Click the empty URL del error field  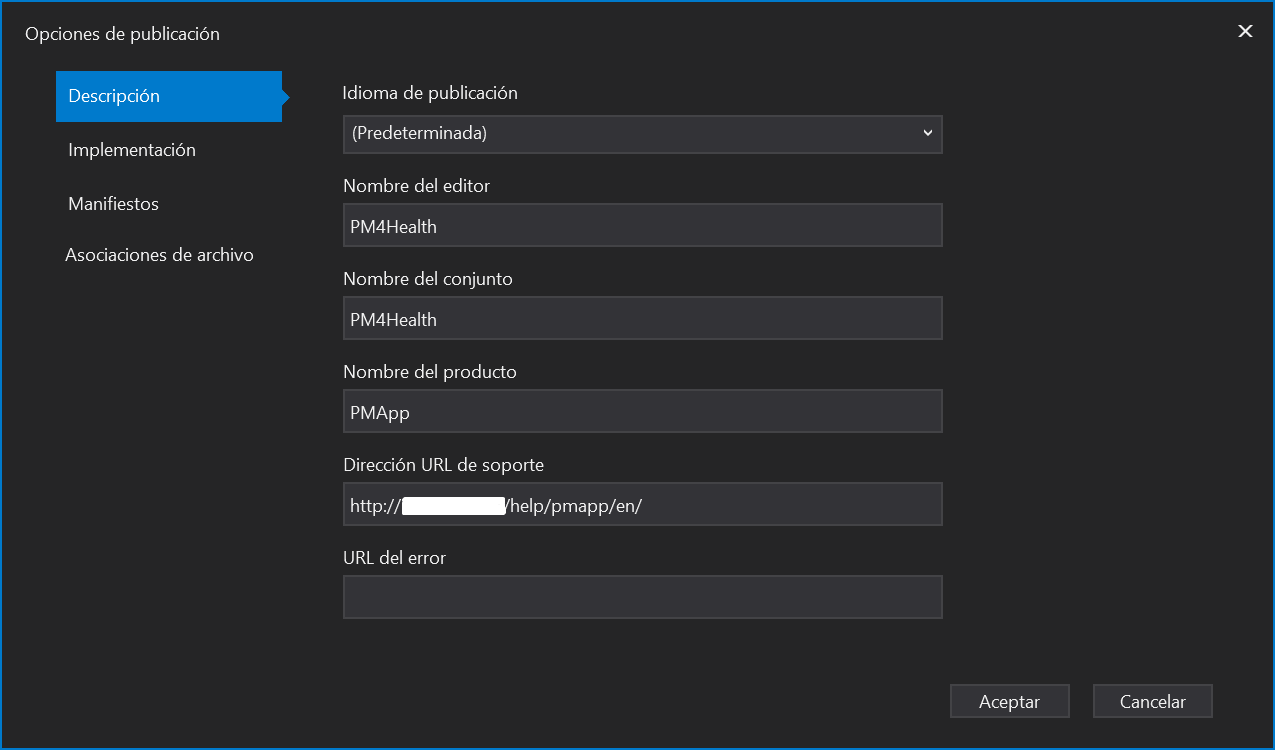tap(643, 598)
